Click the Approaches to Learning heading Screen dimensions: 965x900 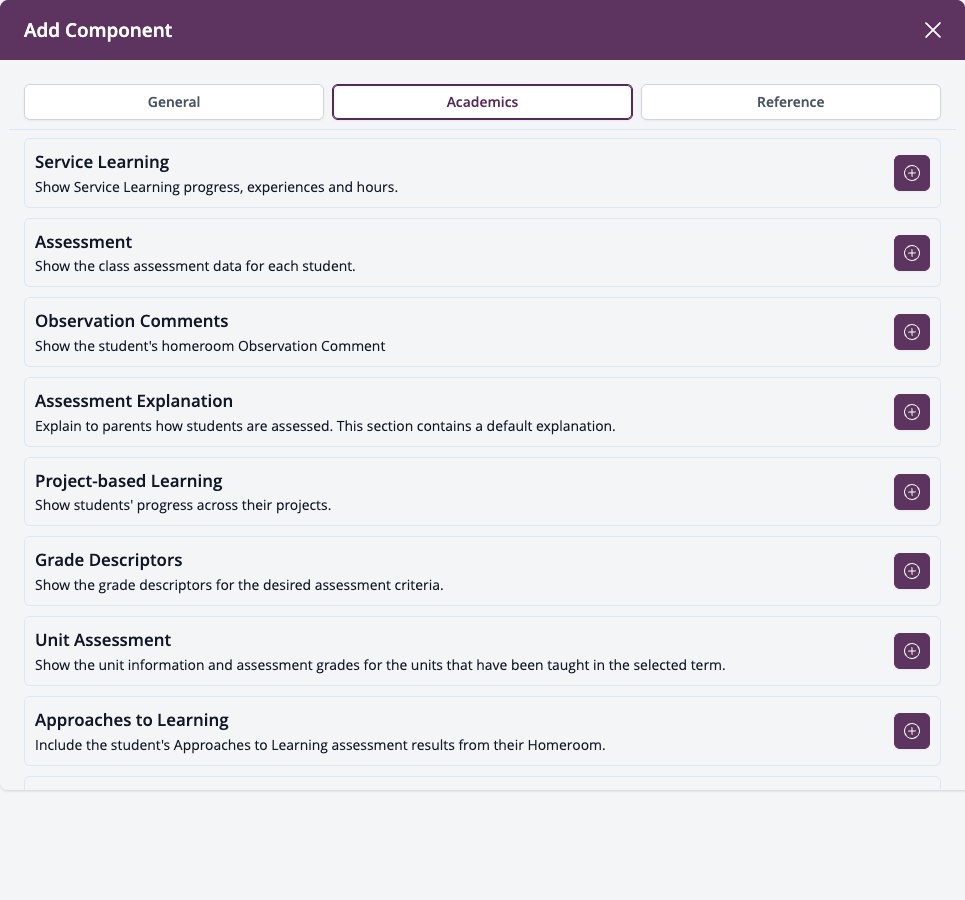click(132, 720)
